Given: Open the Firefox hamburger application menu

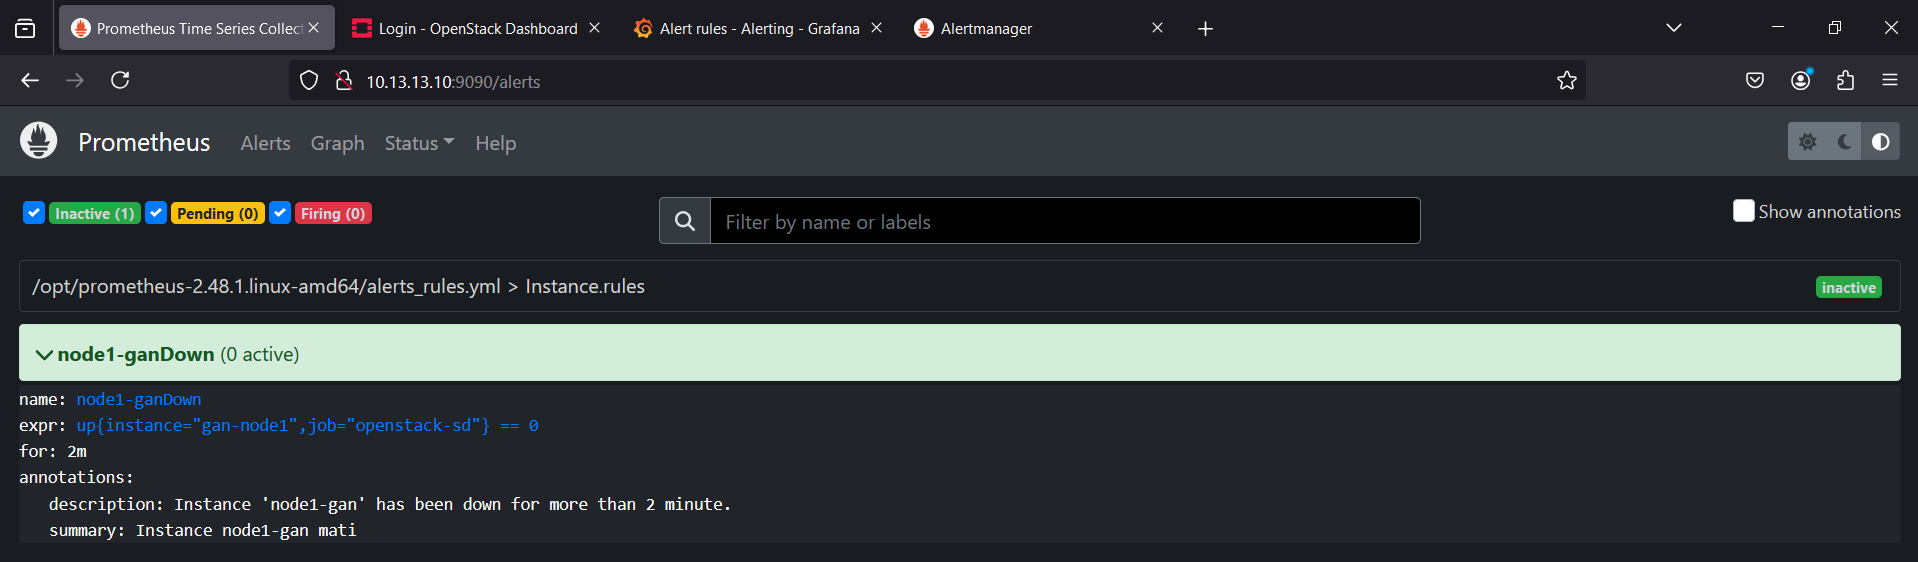Looking at the screenshot, I should click(1889, 81).
